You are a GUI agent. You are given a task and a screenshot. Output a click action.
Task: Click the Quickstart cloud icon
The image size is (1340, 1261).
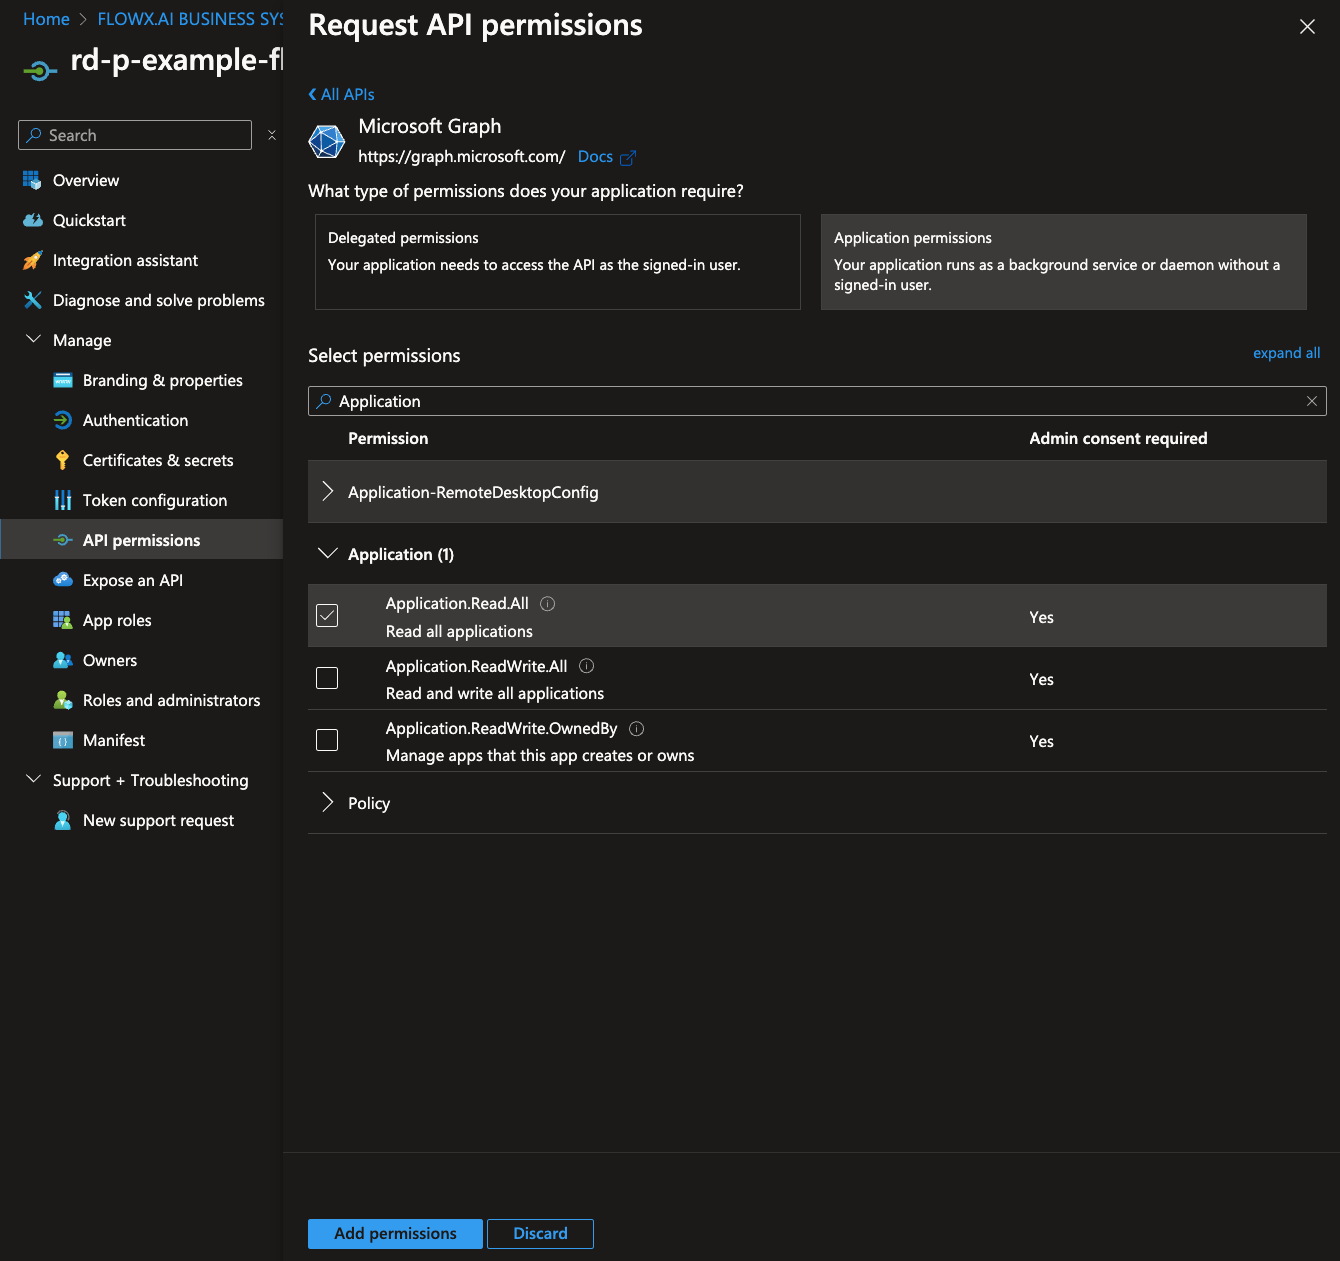[x=32, y=220]
